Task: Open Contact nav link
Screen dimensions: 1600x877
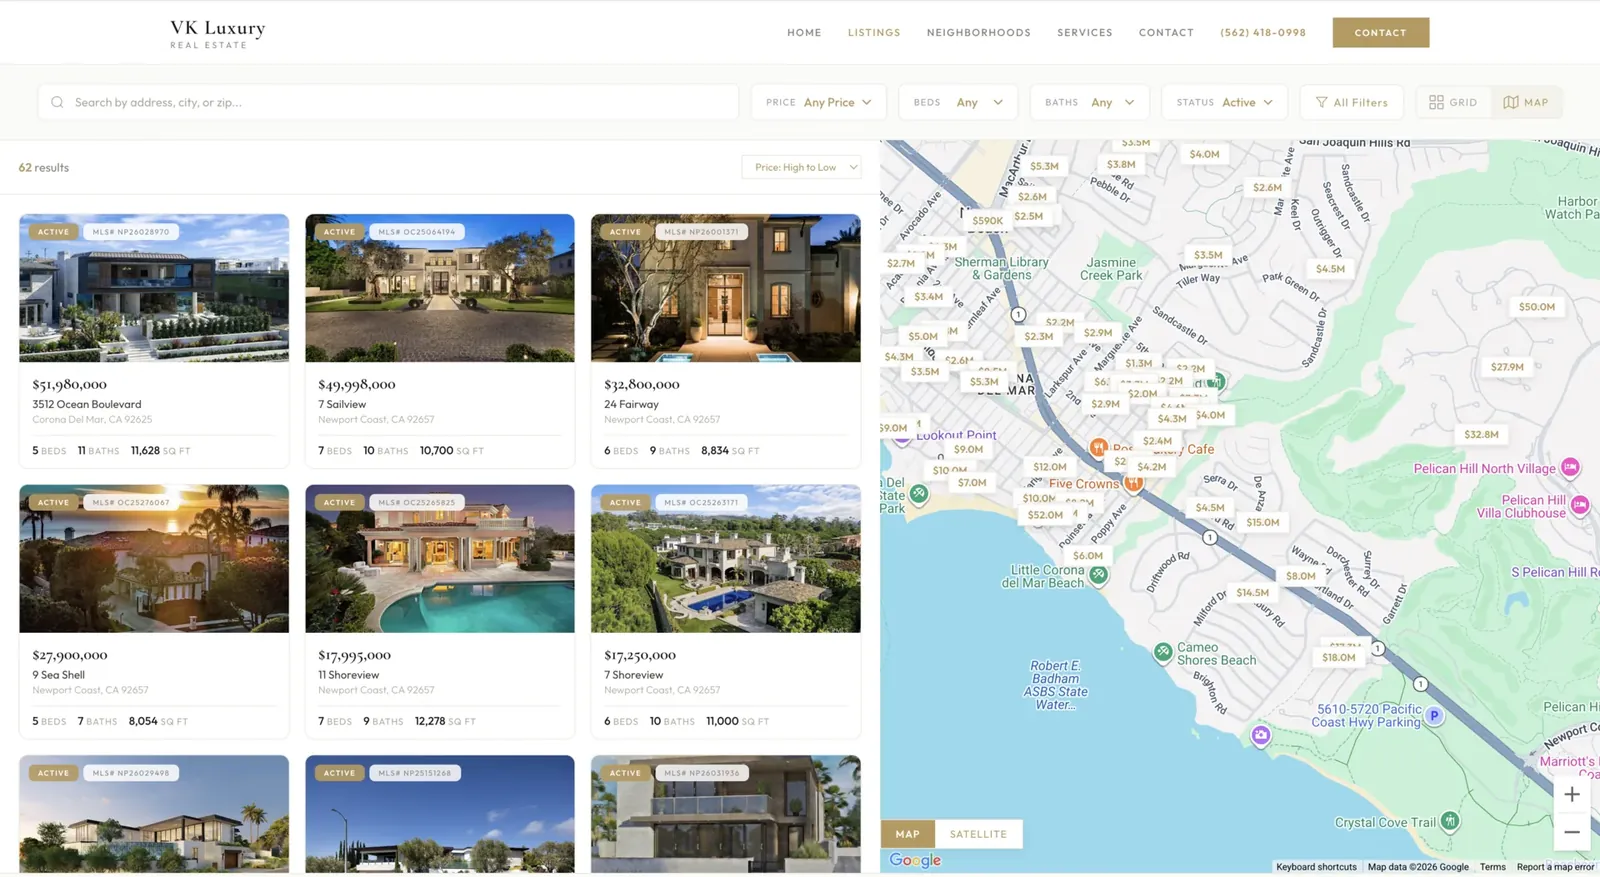Action: 1166,33
